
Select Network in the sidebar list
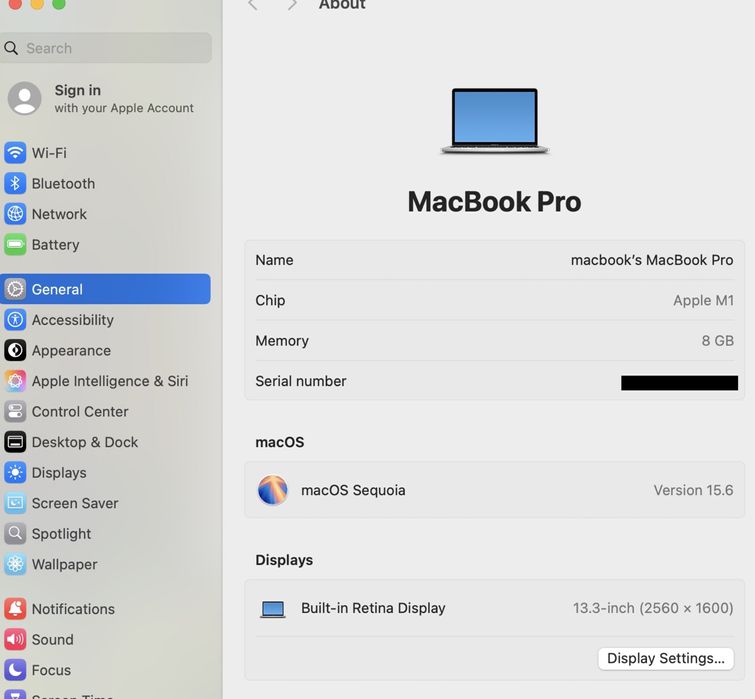[x=59, y=214]
